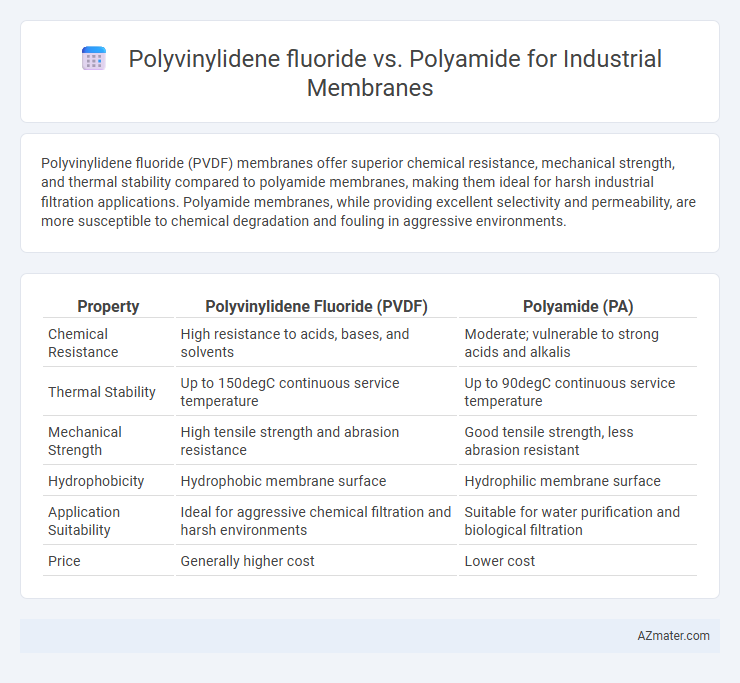Click the 'Generally higher cost' cell

tap(316, 561)
